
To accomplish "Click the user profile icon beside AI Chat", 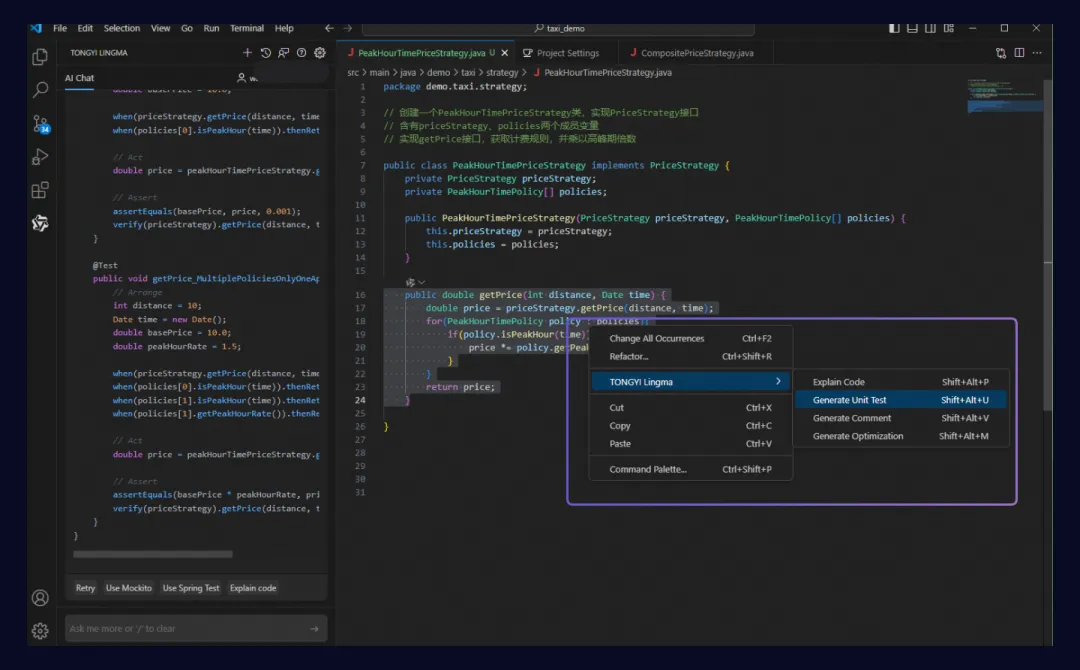I will point(241,78).
